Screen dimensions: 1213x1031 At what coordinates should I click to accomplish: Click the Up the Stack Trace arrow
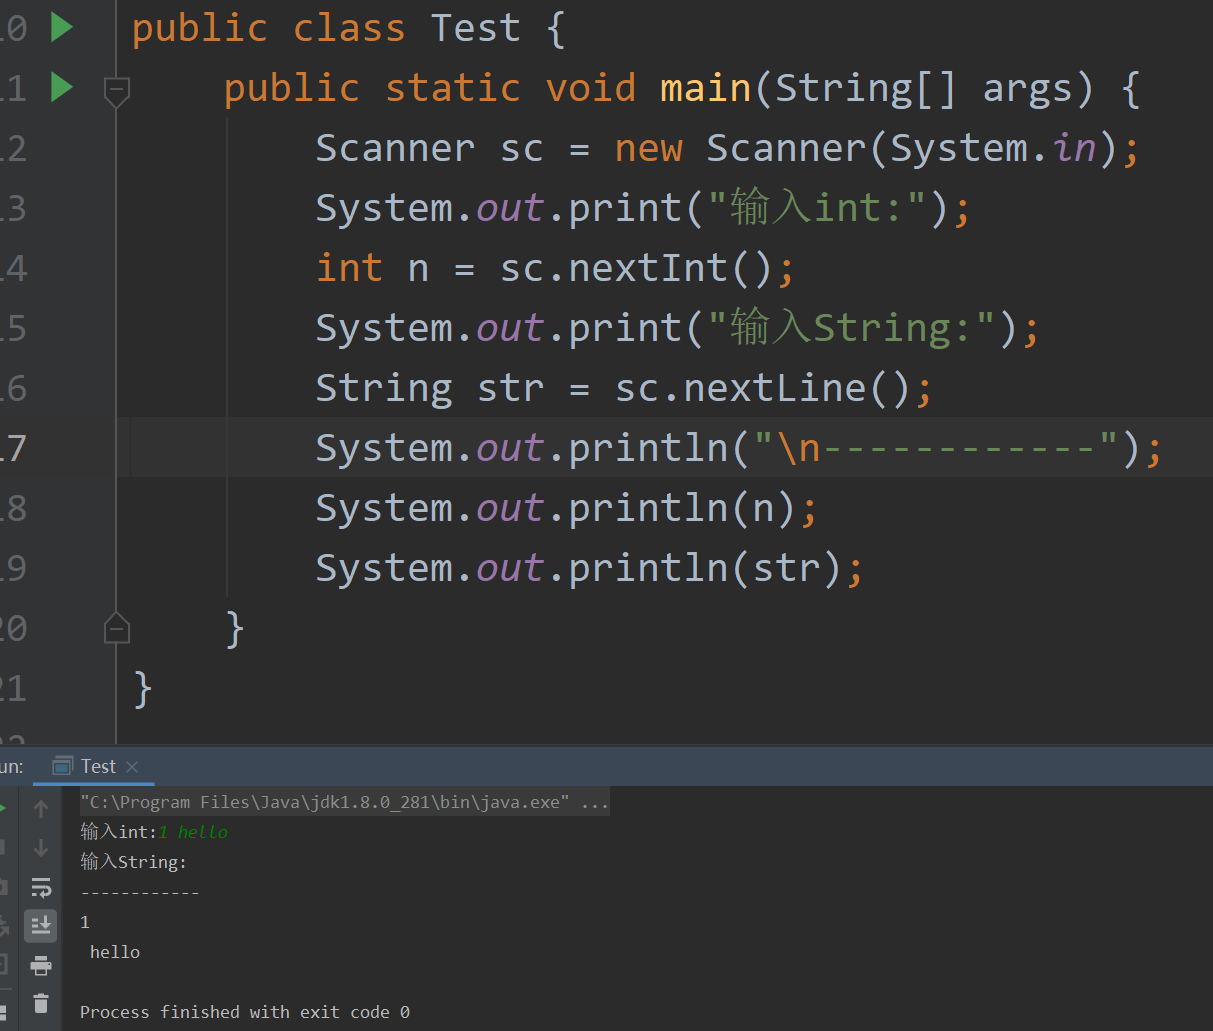click(x=40, y=808)
